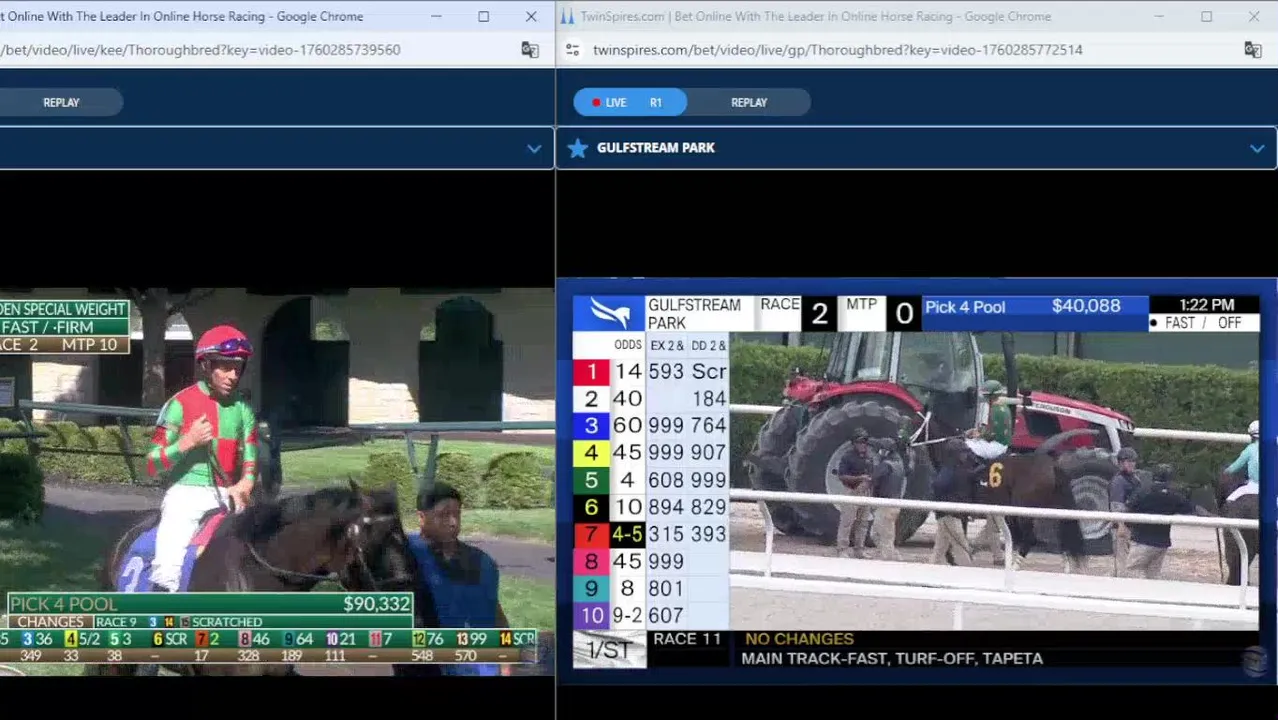Open site information icon in right window address bar
Viewport: 1278px width, 720px height.
[x=571, y=50]
